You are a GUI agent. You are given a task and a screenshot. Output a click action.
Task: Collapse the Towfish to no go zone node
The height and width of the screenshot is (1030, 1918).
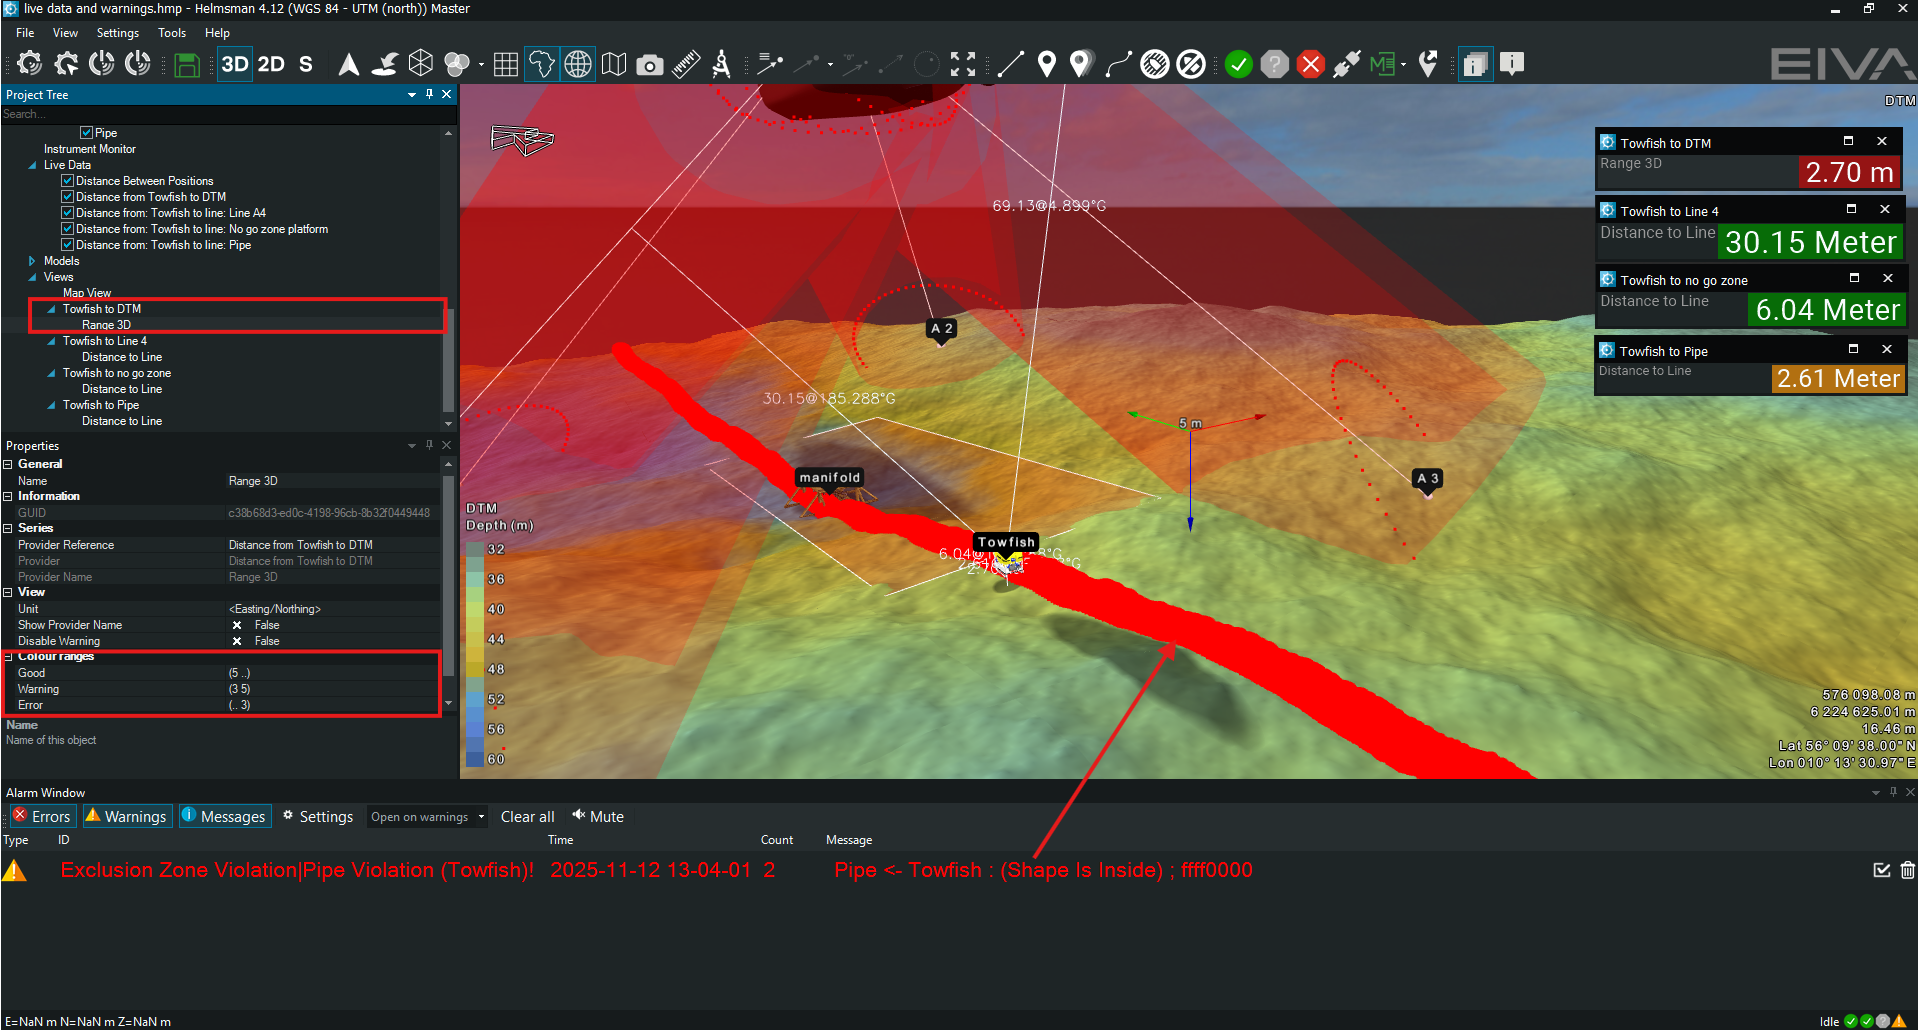coord(51,373)
